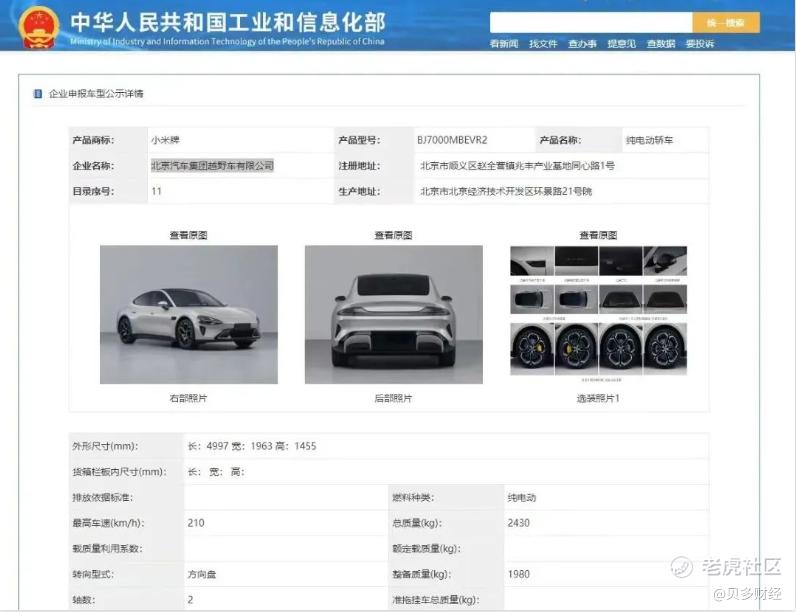Click the 选装照片1 caption
Viewport: 796px width, 612px height.
coord(598,398)
